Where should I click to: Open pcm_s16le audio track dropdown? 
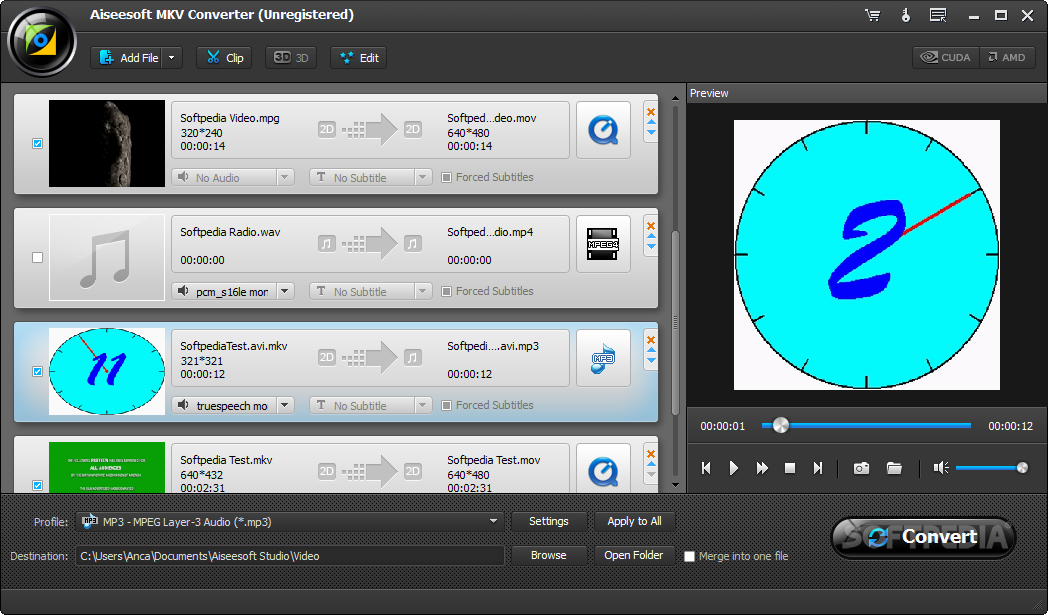click(x=285, y=291)
